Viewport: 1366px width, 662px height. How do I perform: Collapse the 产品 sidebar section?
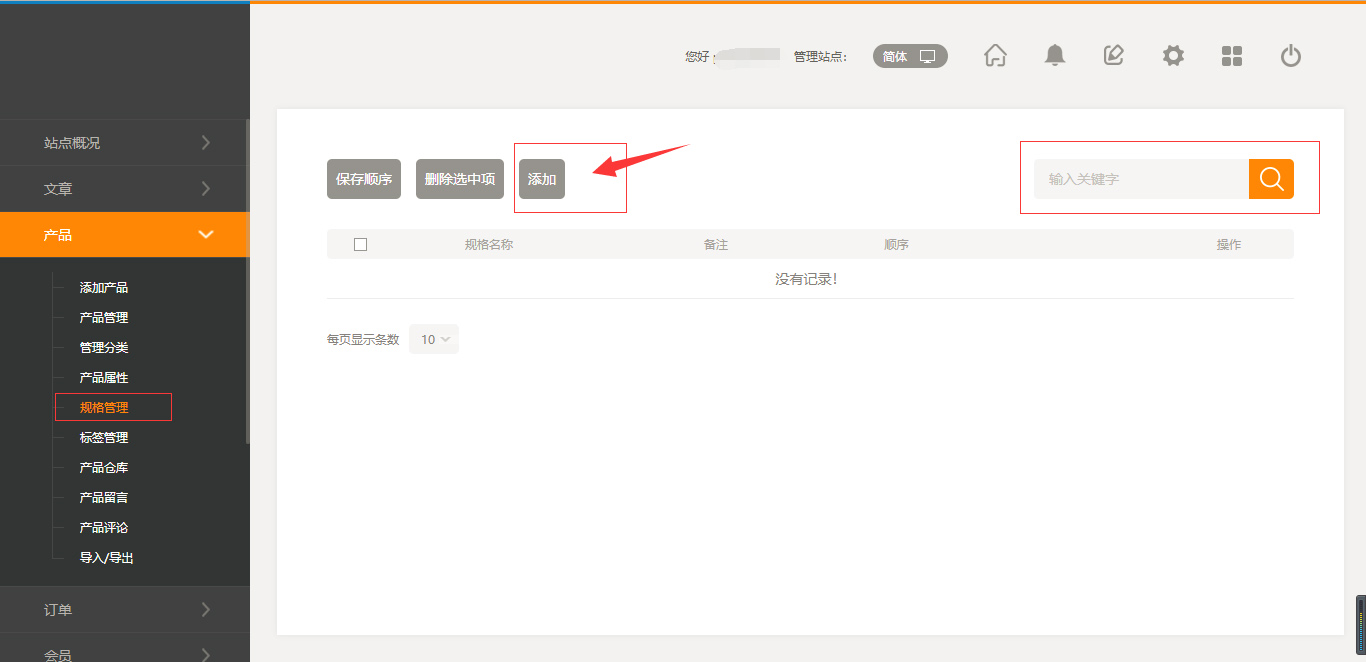(x=124, y=235)
